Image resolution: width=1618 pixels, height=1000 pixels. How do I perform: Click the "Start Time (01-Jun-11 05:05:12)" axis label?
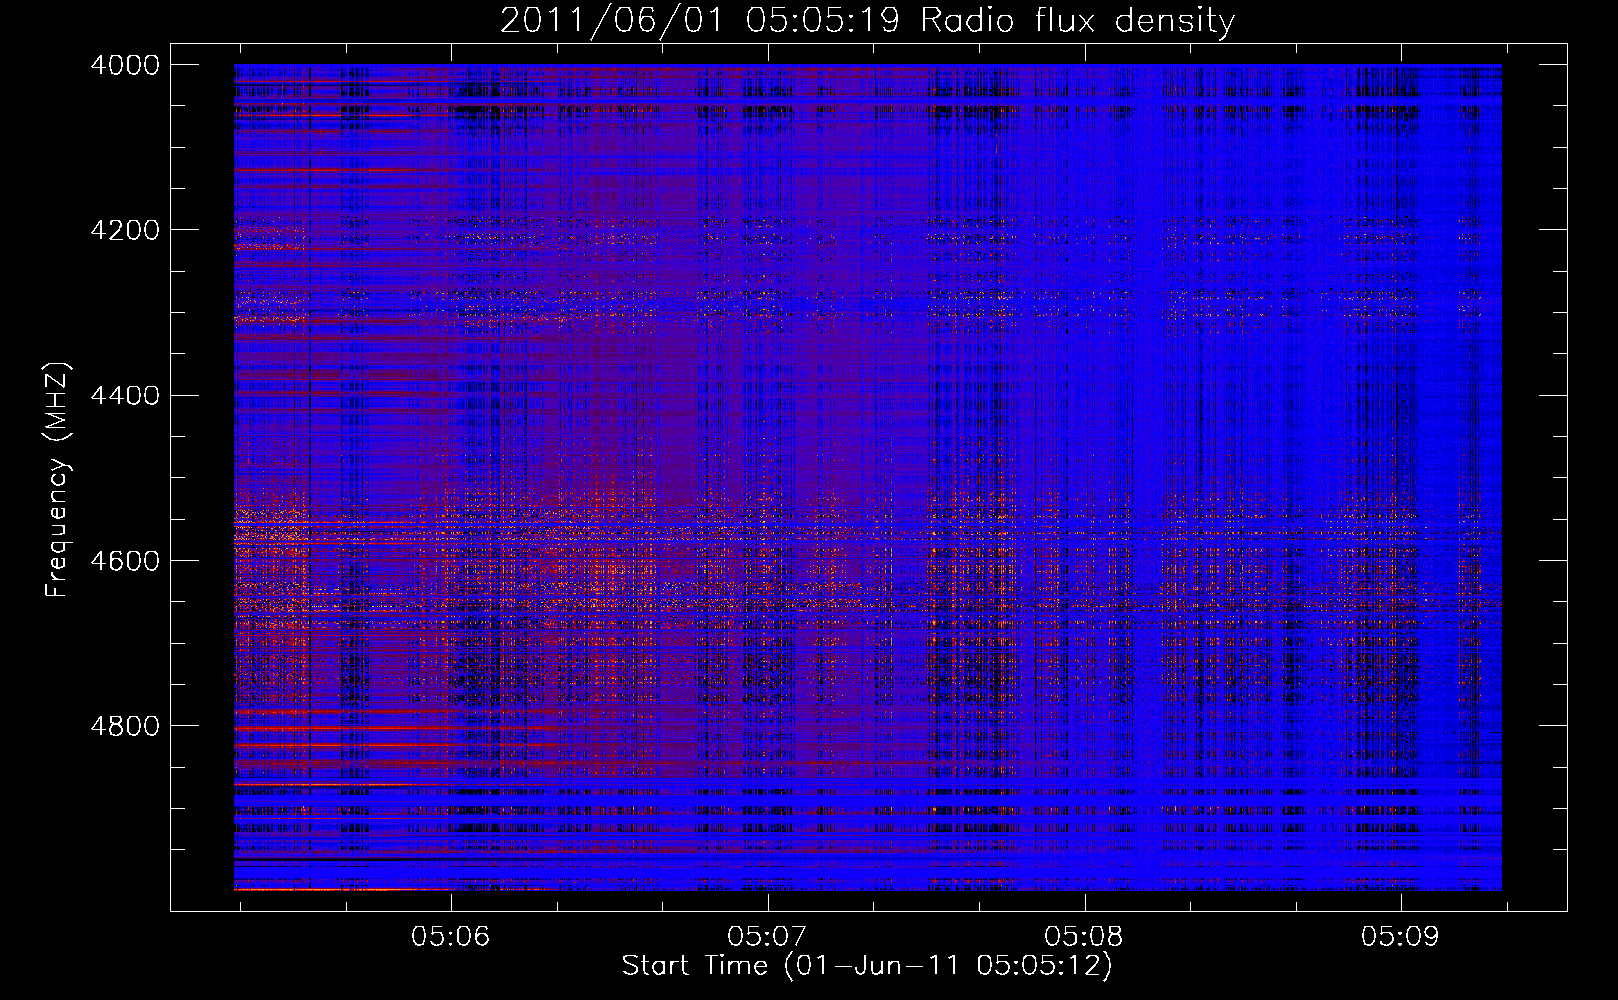[x=867, y=966]
